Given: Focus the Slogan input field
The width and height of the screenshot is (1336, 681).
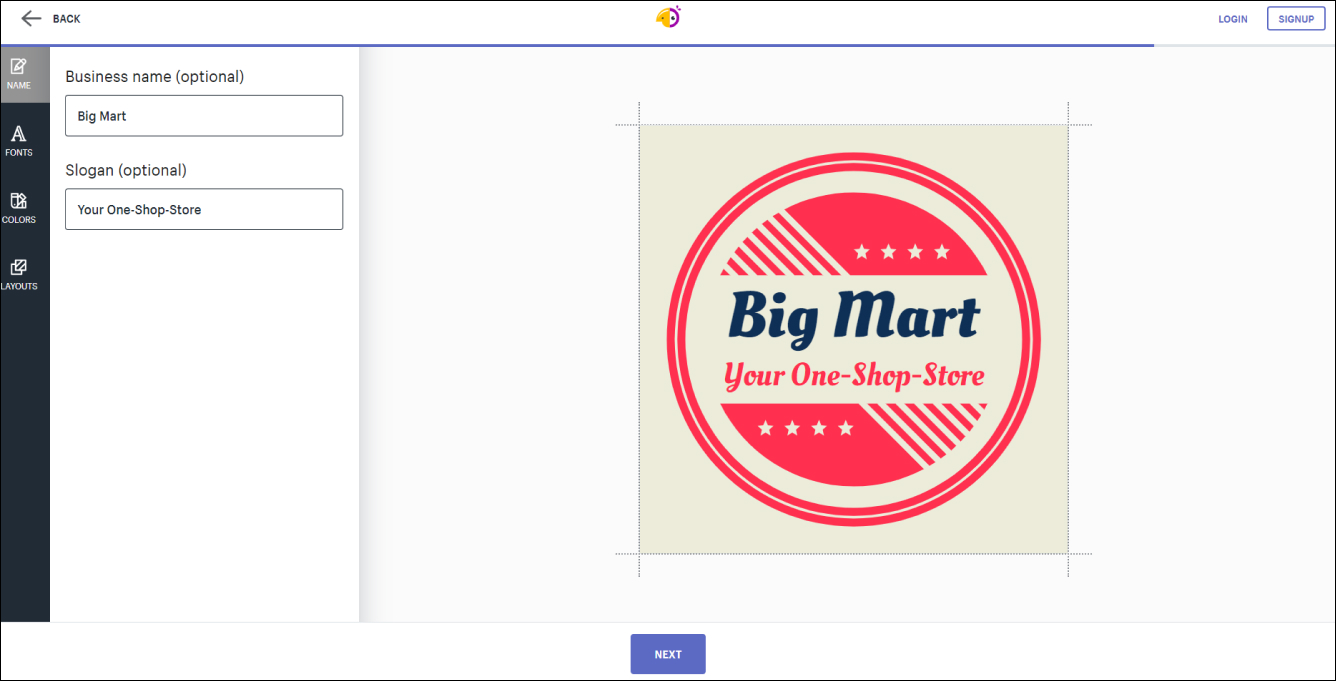Looking at the screenshot, I should pos(204,209).
